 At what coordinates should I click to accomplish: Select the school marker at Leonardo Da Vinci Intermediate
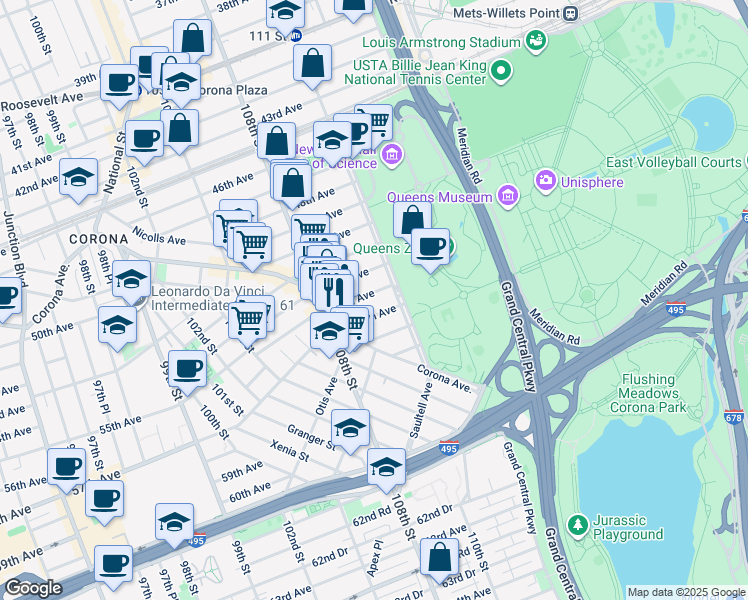(x=132, y=279)
